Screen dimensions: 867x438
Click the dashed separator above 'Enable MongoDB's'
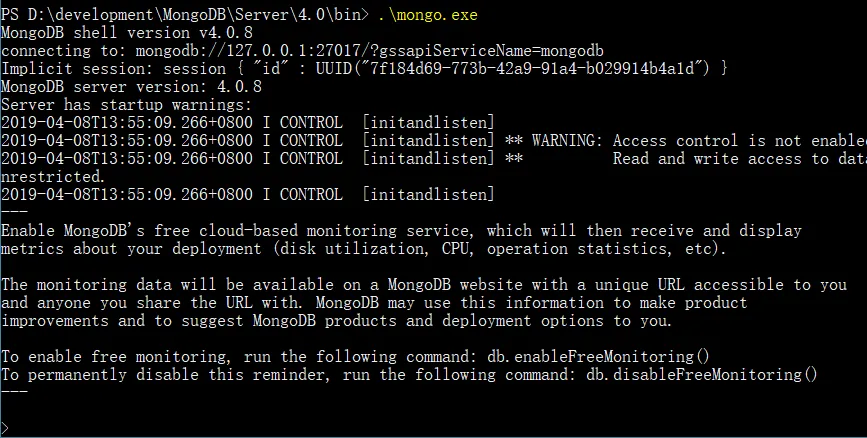14,212
